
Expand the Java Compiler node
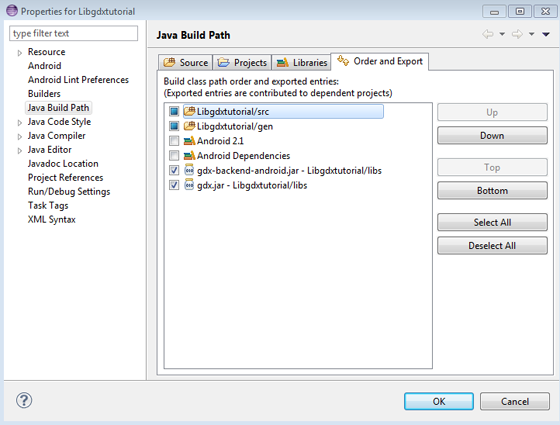(20, 137)
